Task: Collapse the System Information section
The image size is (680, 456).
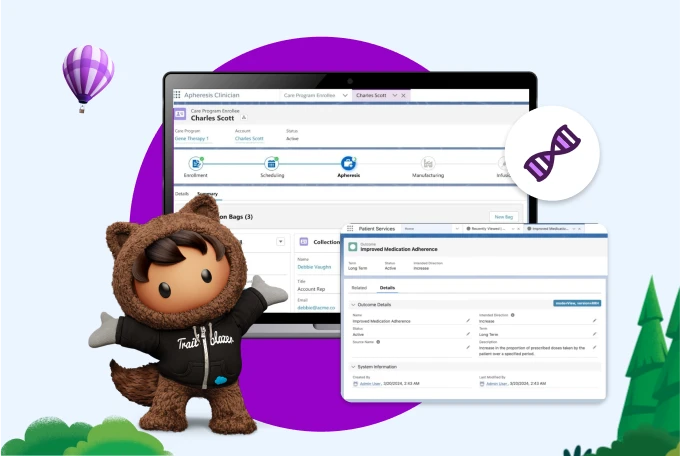Action: click(x=353, y=367)
